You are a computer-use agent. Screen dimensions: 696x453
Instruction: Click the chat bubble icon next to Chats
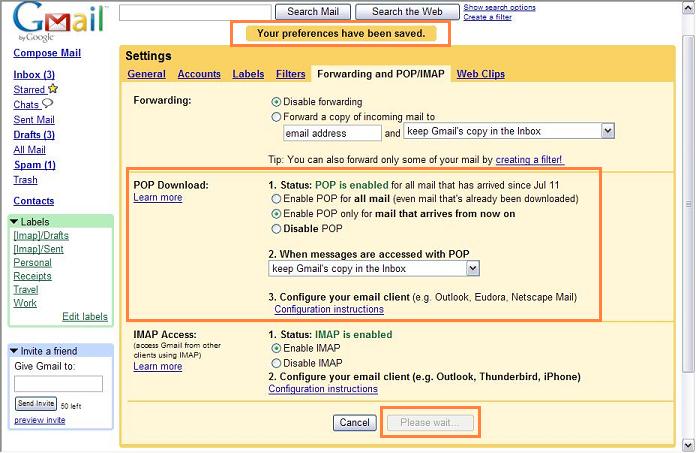pyautogui.click(x=47, y=103)
